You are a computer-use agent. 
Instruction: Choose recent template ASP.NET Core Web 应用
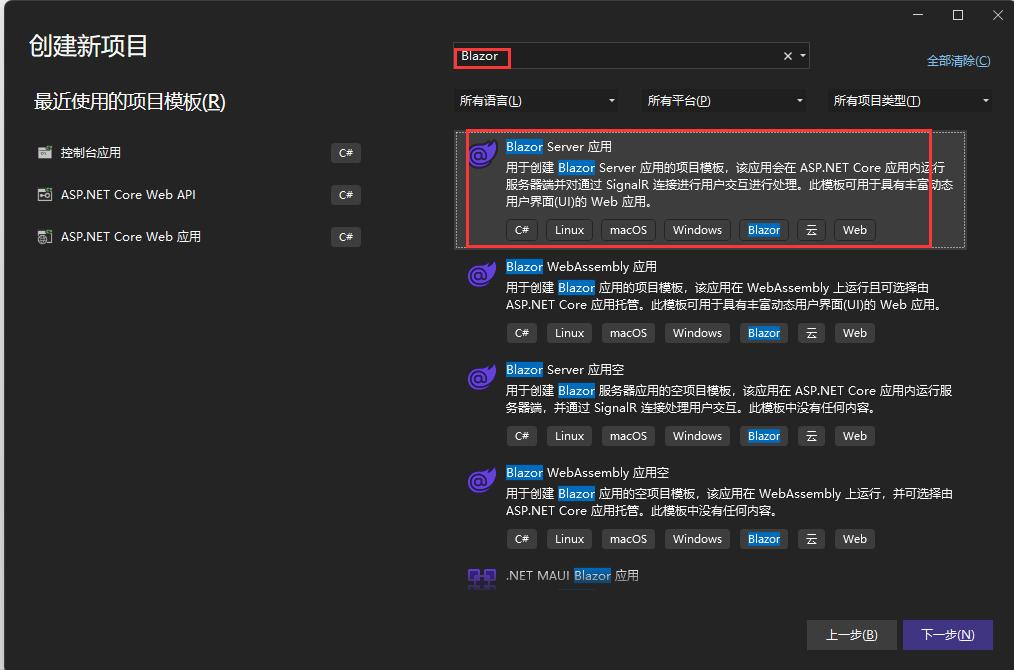point(131,237)
